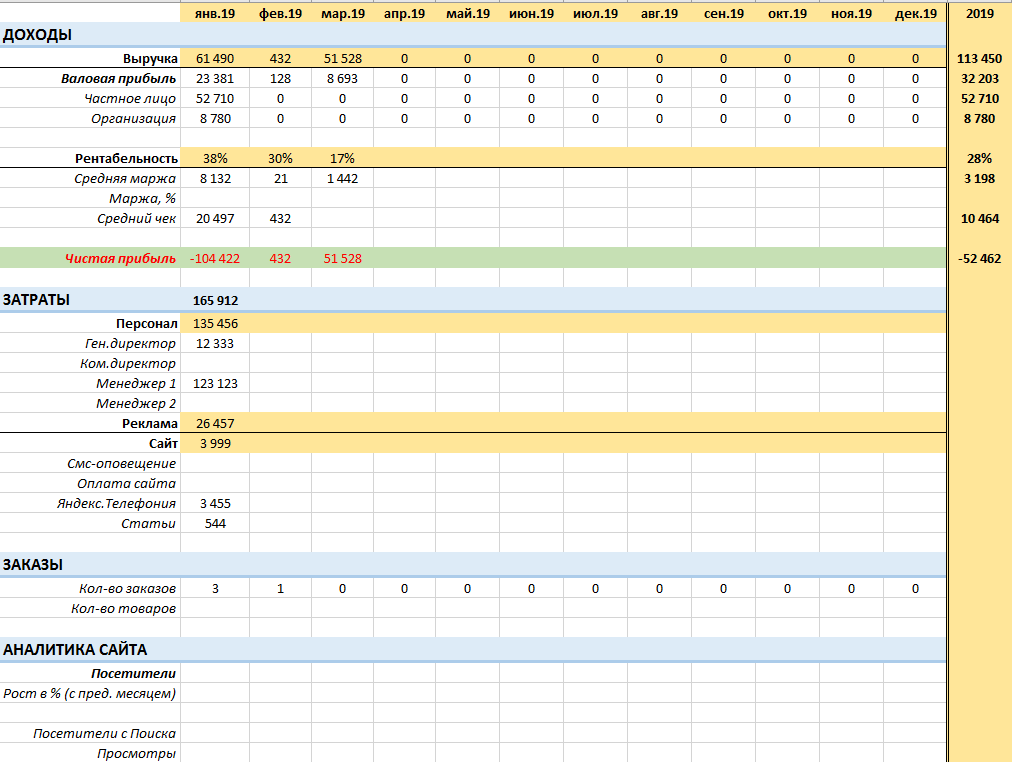
Task: Select profitability cell 38%
Action: click(x=215, y=159)
